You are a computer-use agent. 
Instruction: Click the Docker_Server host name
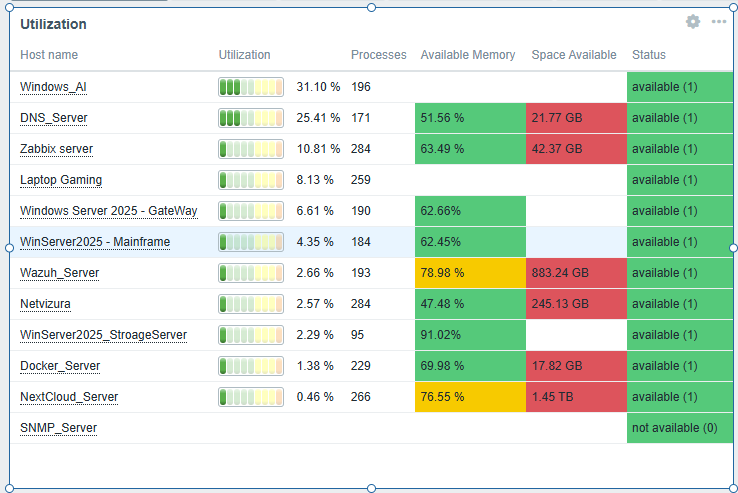pos(60,366)
